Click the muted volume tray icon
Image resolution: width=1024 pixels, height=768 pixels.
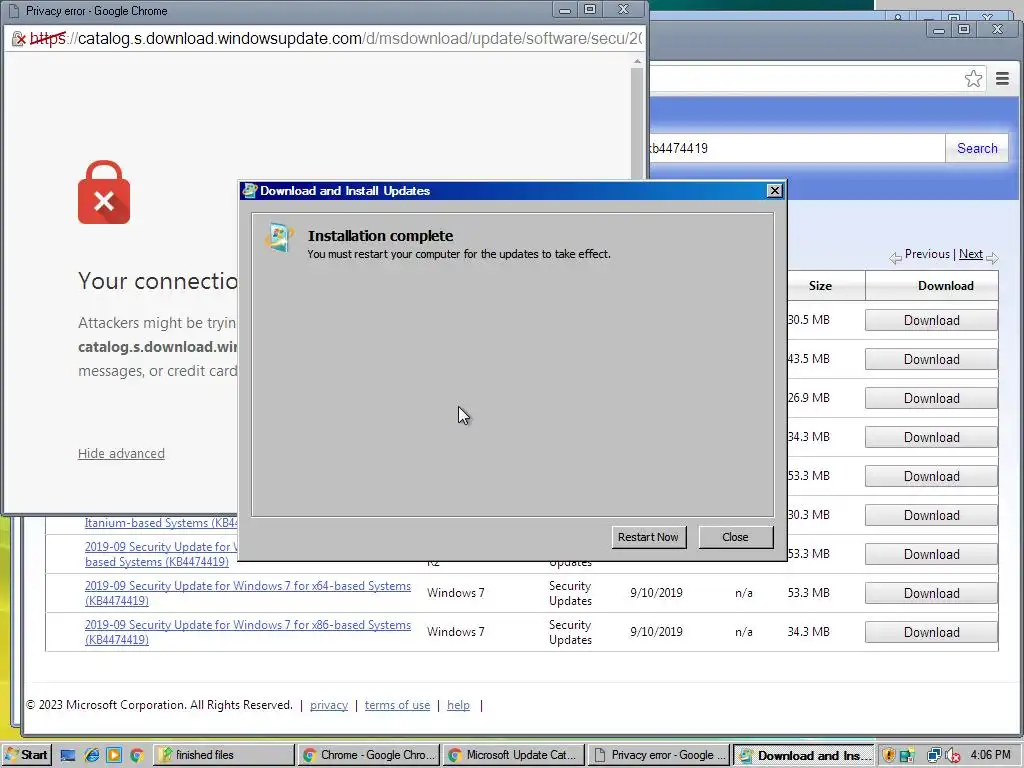click(x=952, y=756)
